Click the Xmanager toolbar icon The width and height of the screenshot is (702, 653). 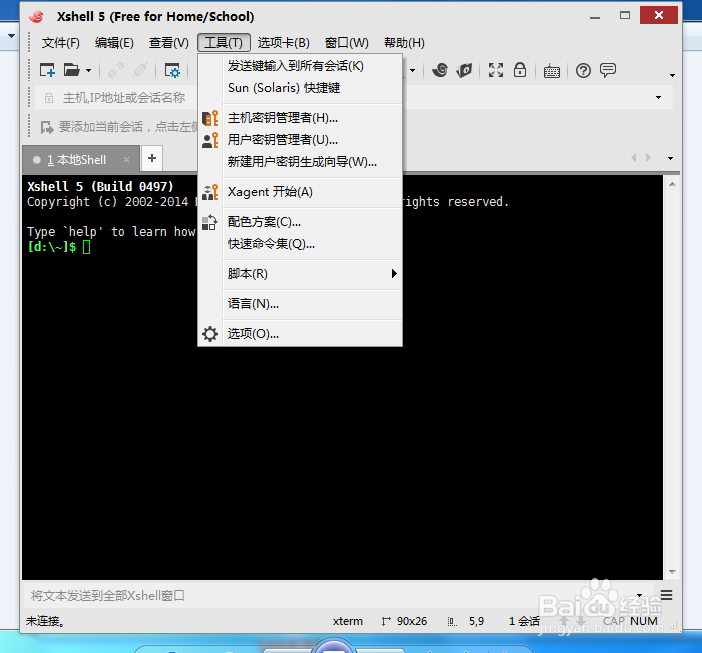click(x=464, y=70)
